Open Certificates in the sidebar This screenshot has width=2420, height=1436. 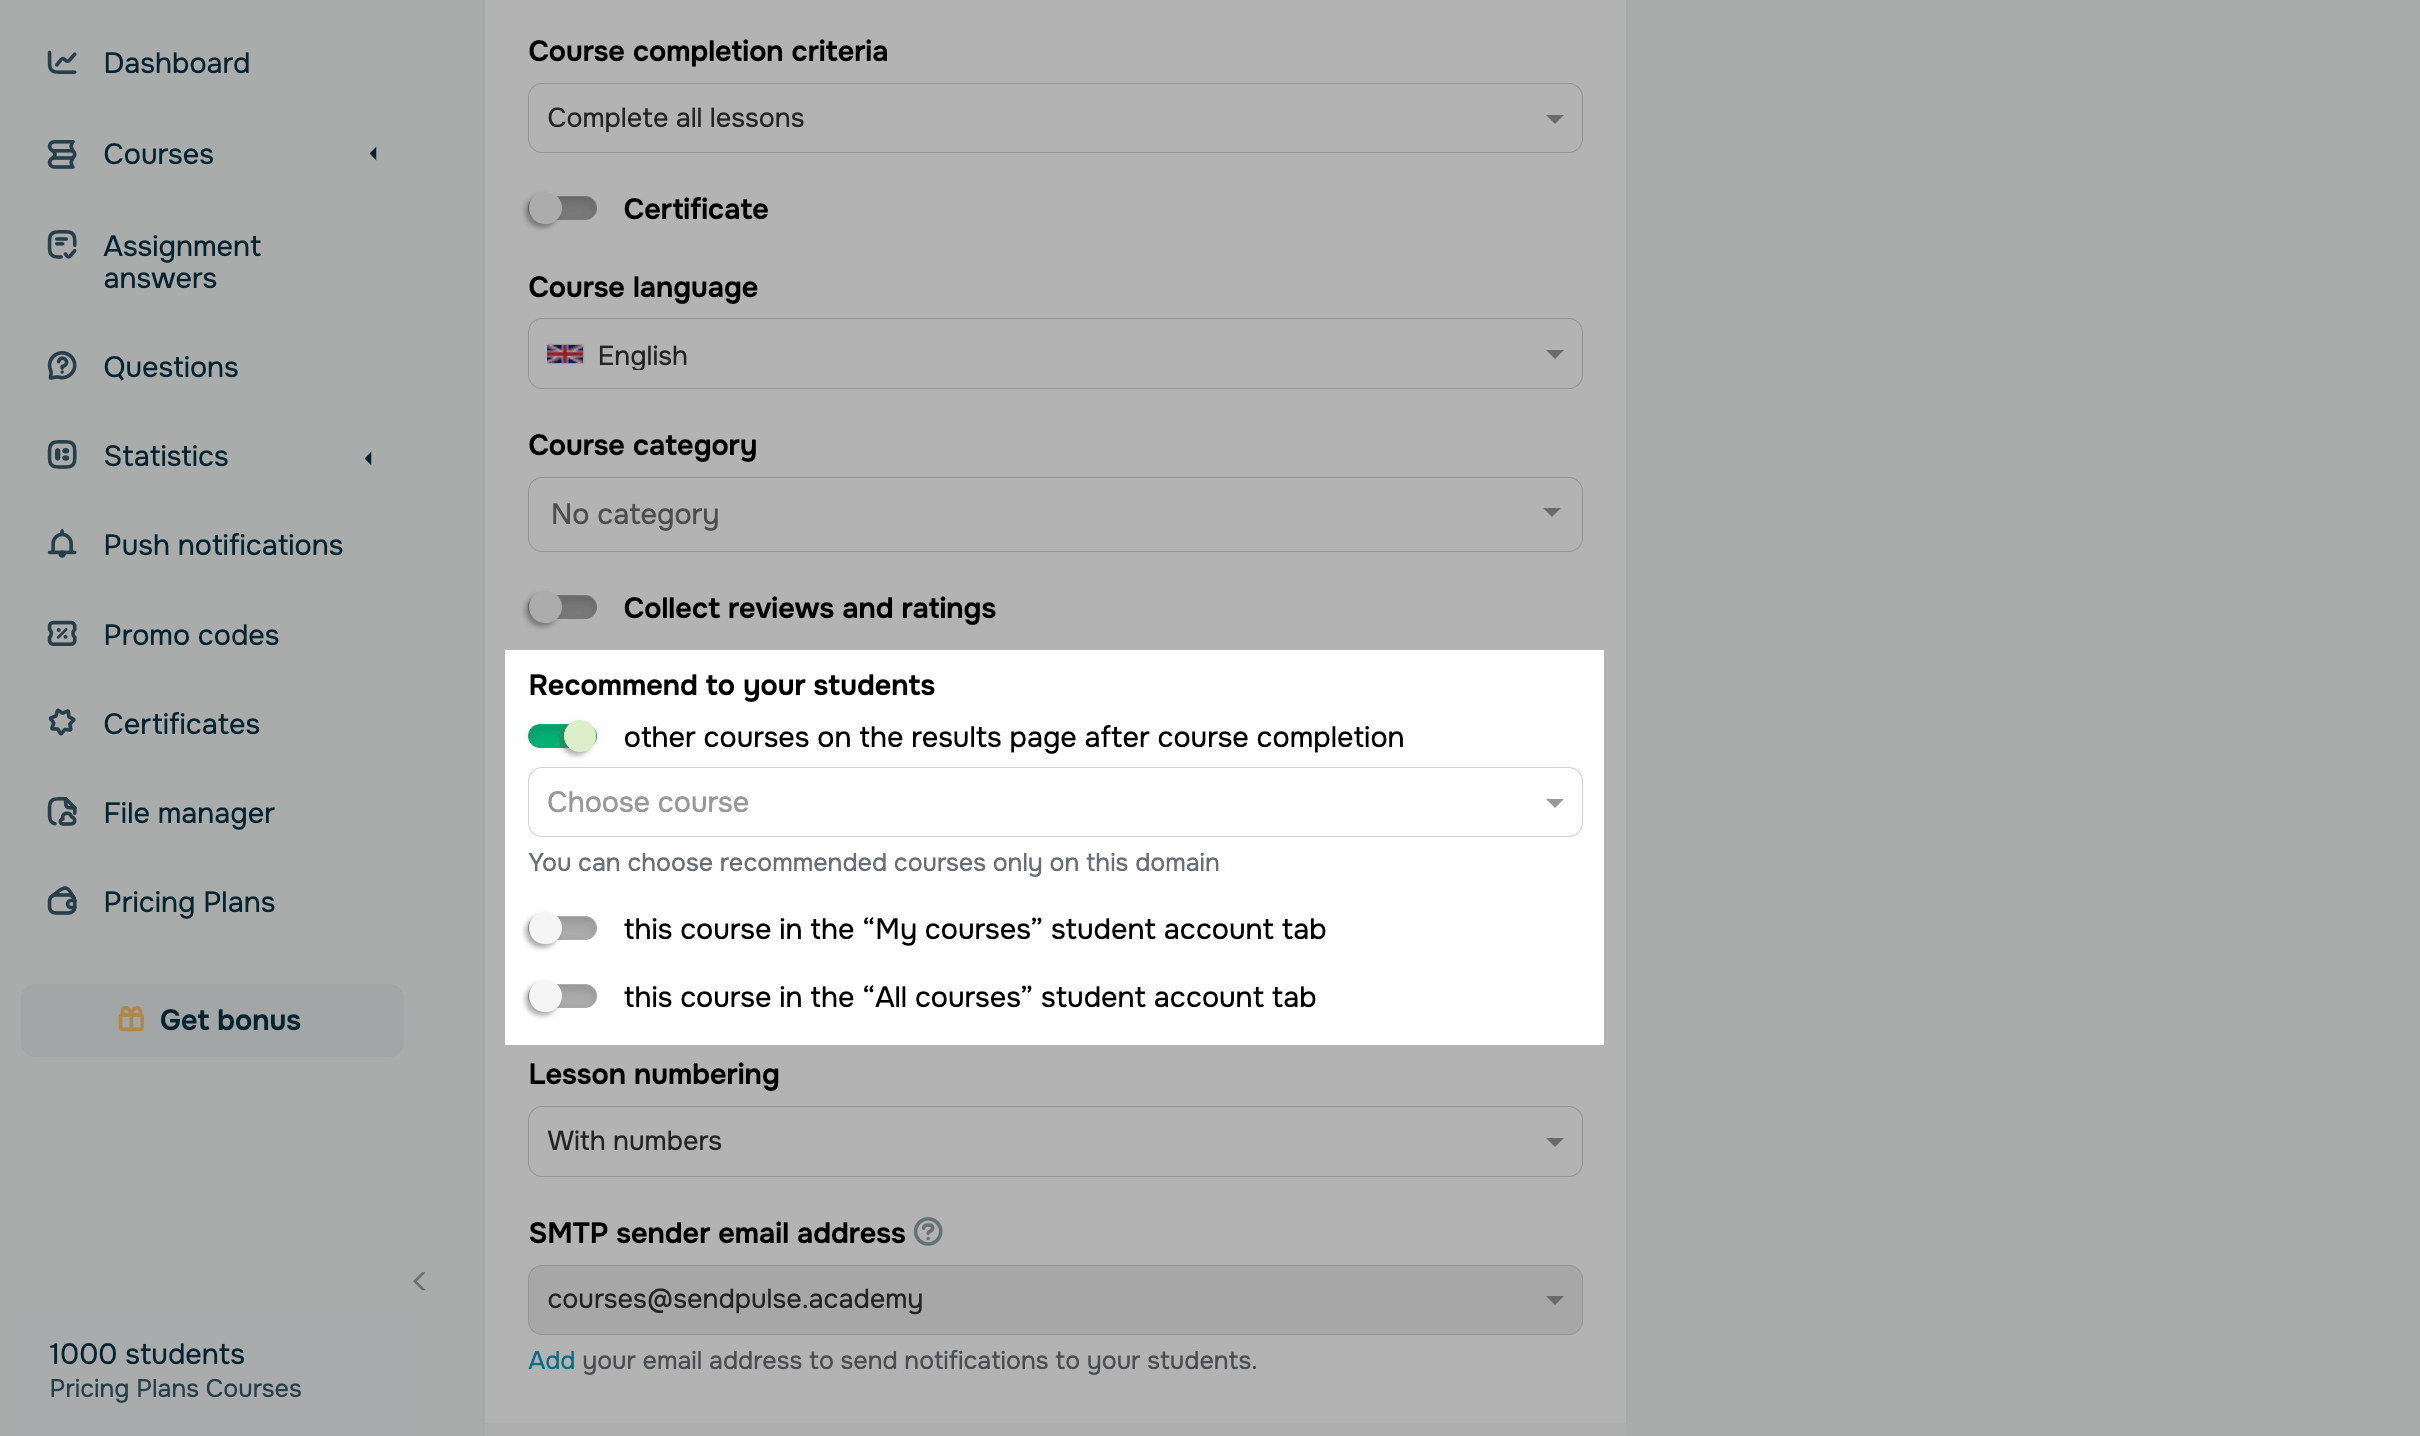point(181,724)
